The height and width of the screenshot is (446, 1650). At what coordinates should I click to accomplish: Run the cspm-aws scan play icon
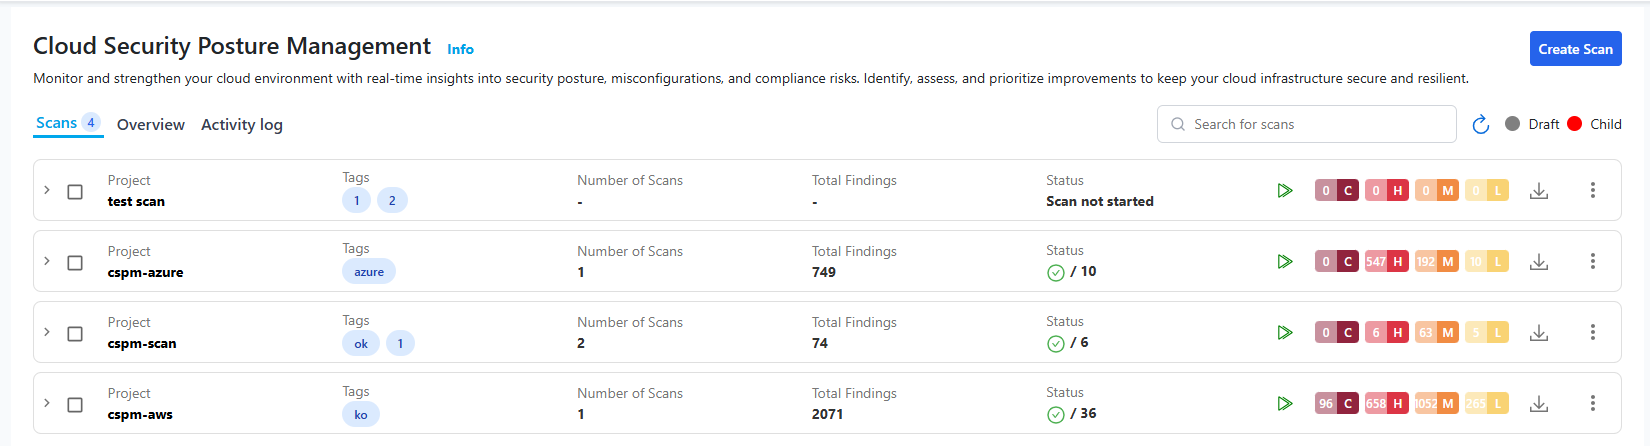pos(1285,404)
